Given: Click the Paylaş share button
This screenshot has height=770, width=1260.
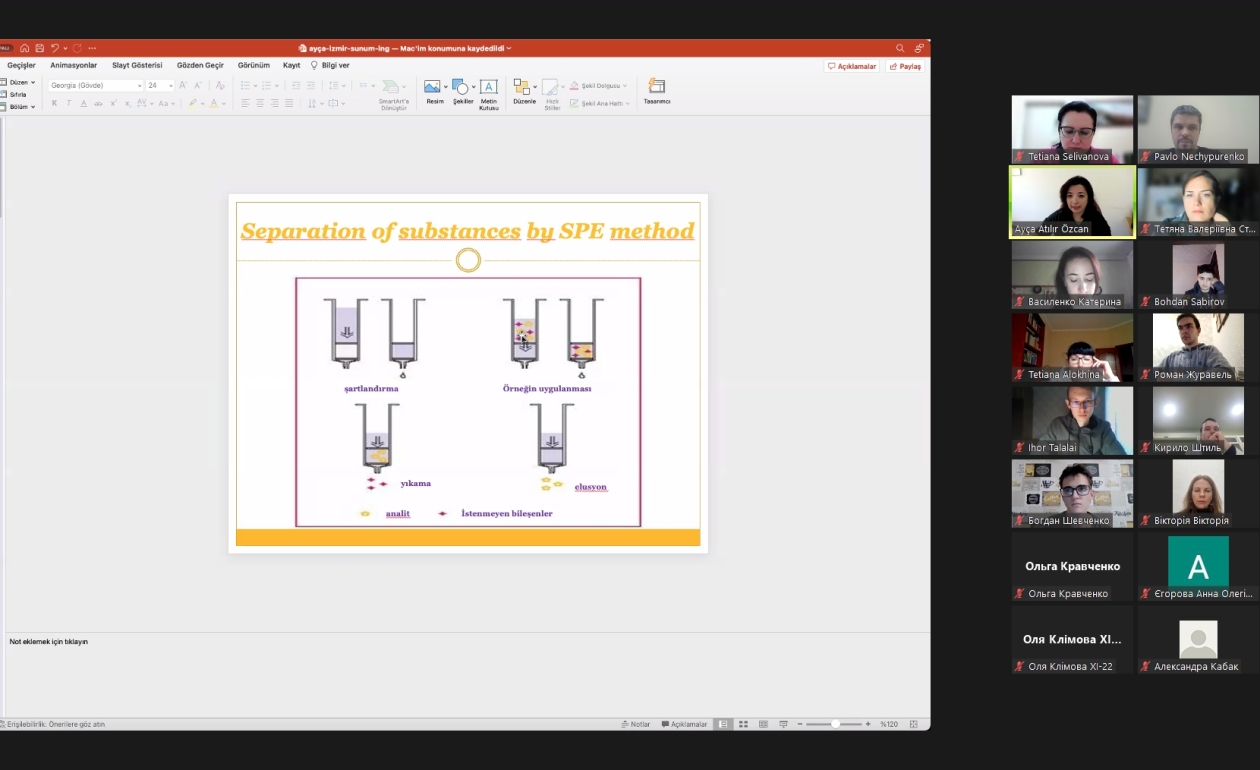Looking at the screenshot, I should point(905,66).
